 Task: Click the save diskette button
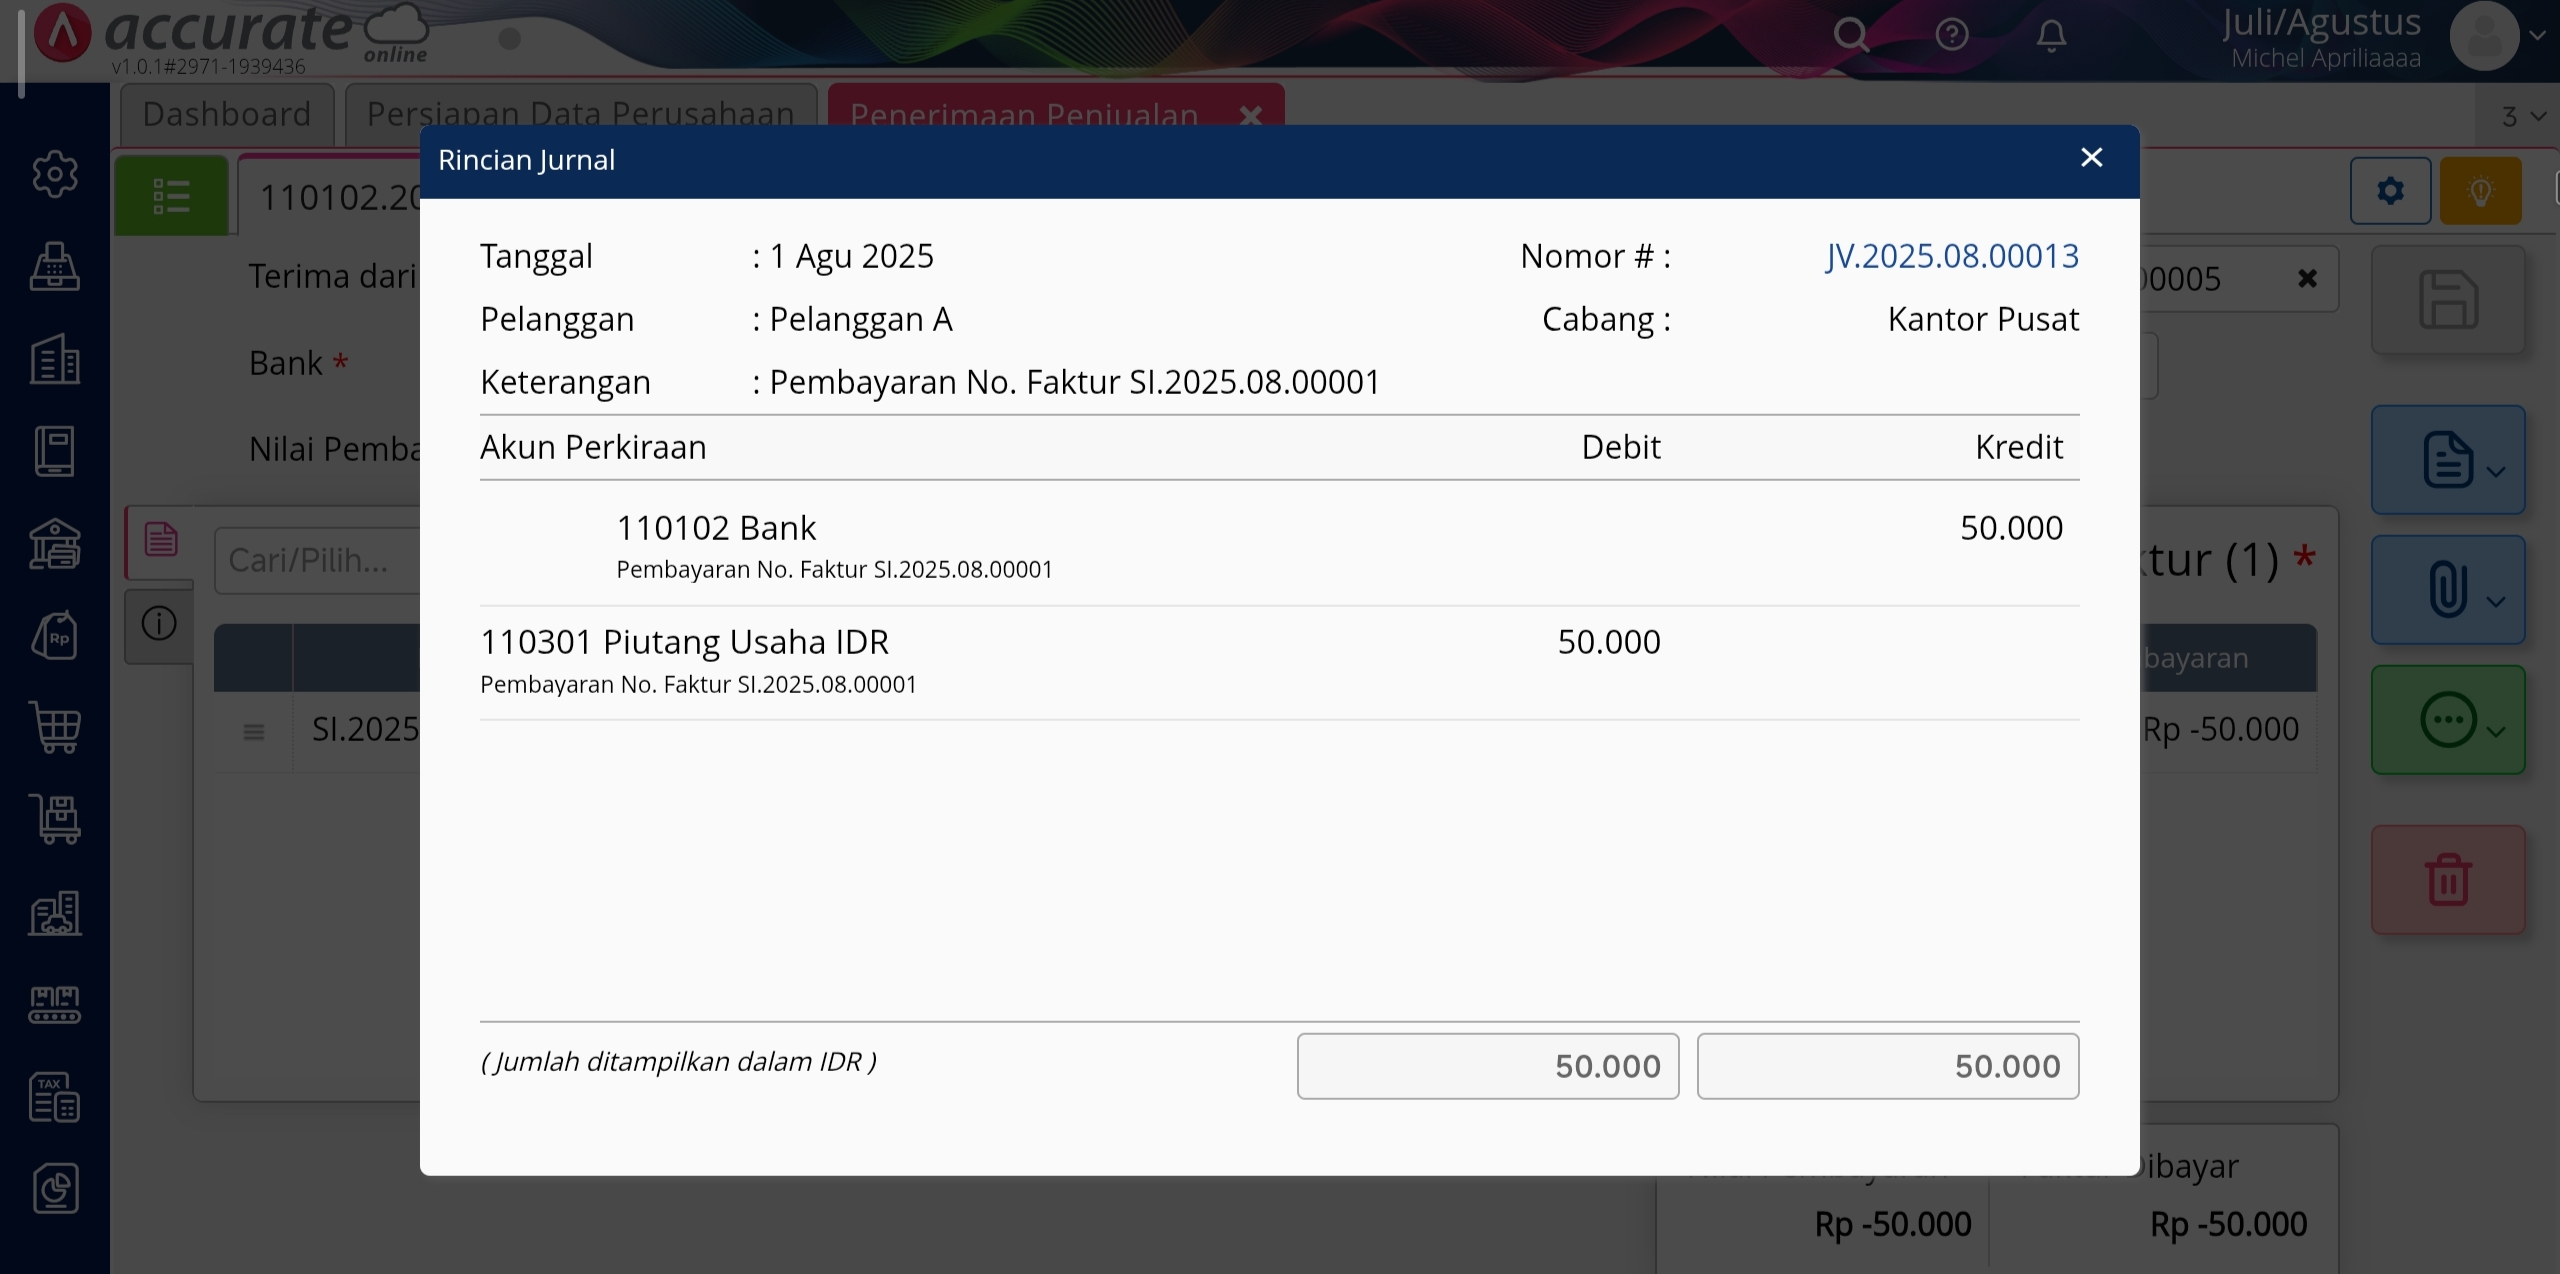coord(2447,300)
